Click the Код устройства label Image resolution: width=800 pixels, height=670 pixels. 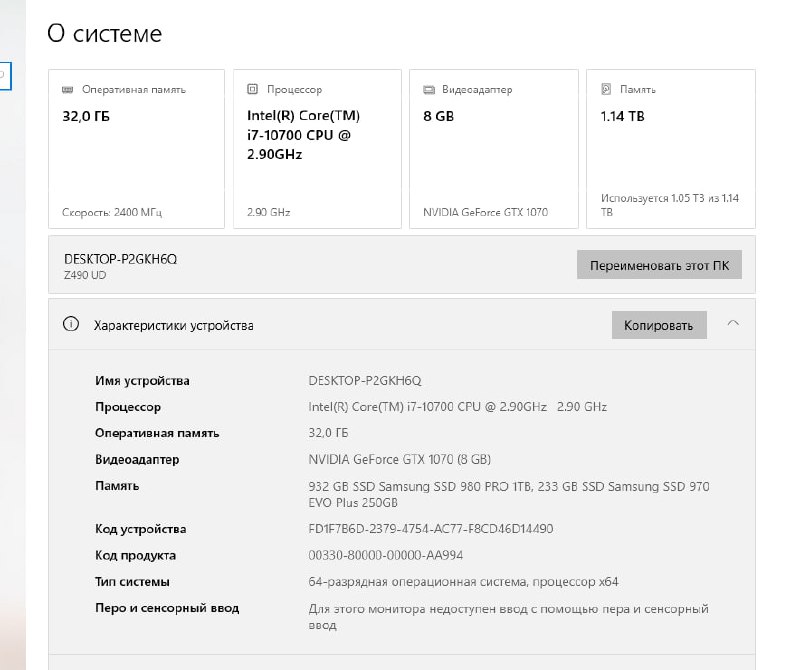pyautogui.click(x=140, y=529)
